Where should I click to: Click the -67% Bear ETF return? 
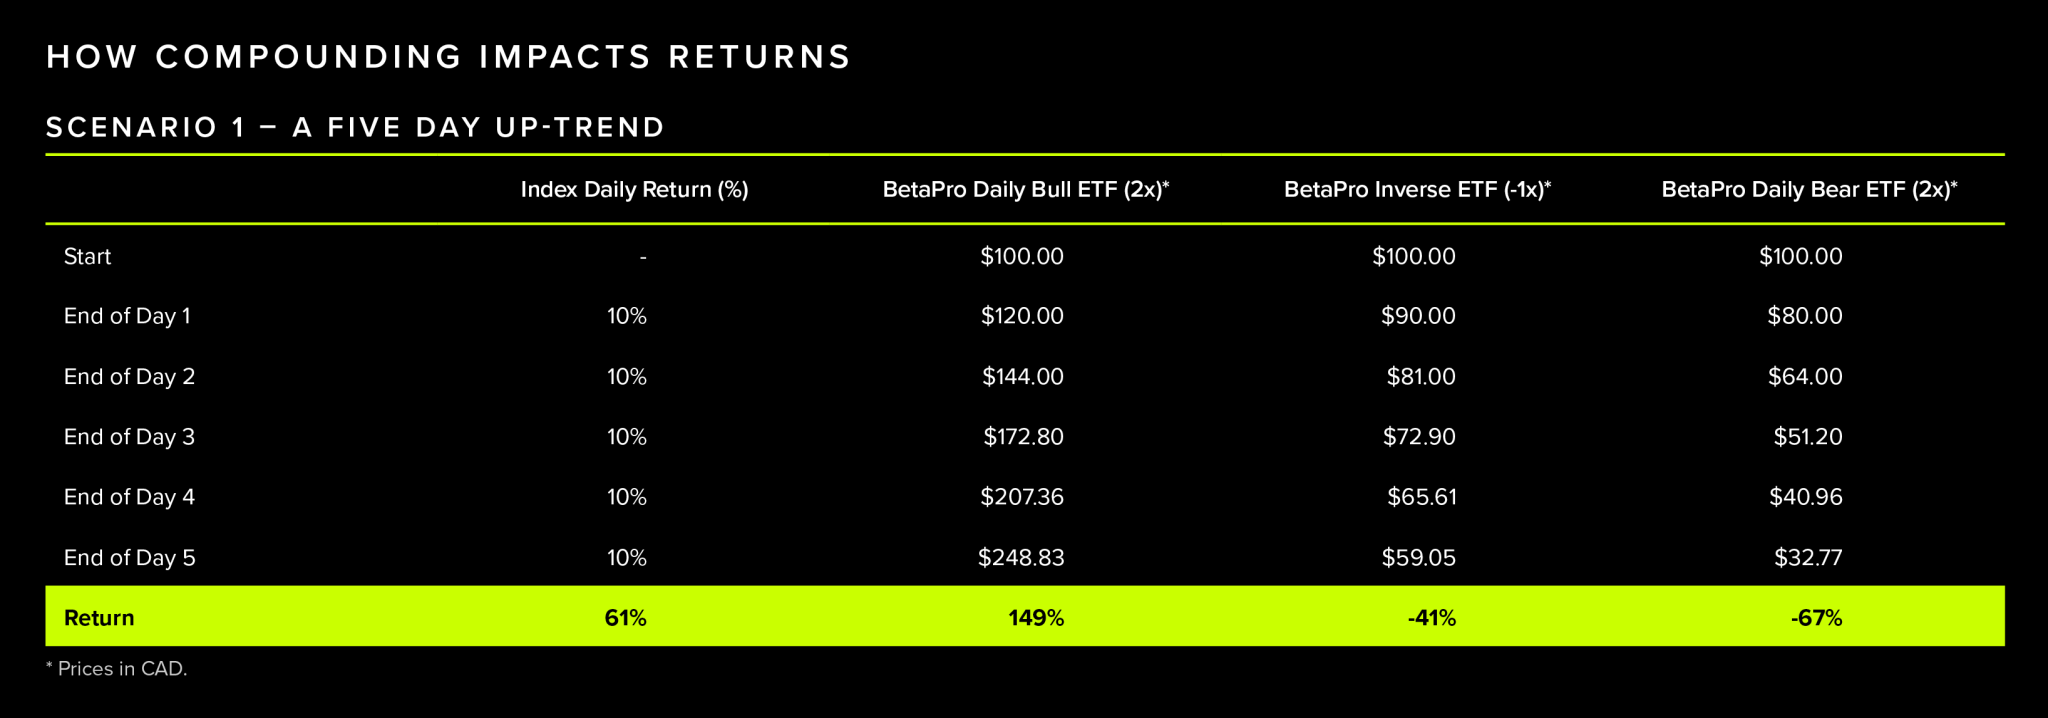point(1816,618)
